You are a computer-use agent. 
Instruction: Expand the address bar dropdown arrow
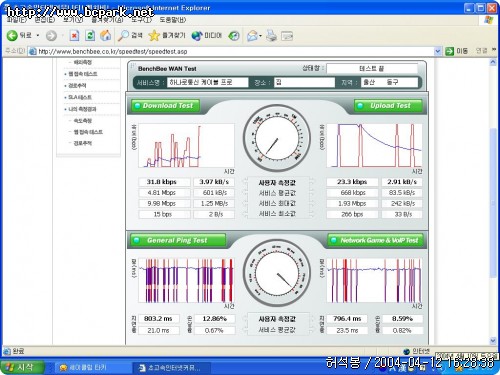coord(438,51)
